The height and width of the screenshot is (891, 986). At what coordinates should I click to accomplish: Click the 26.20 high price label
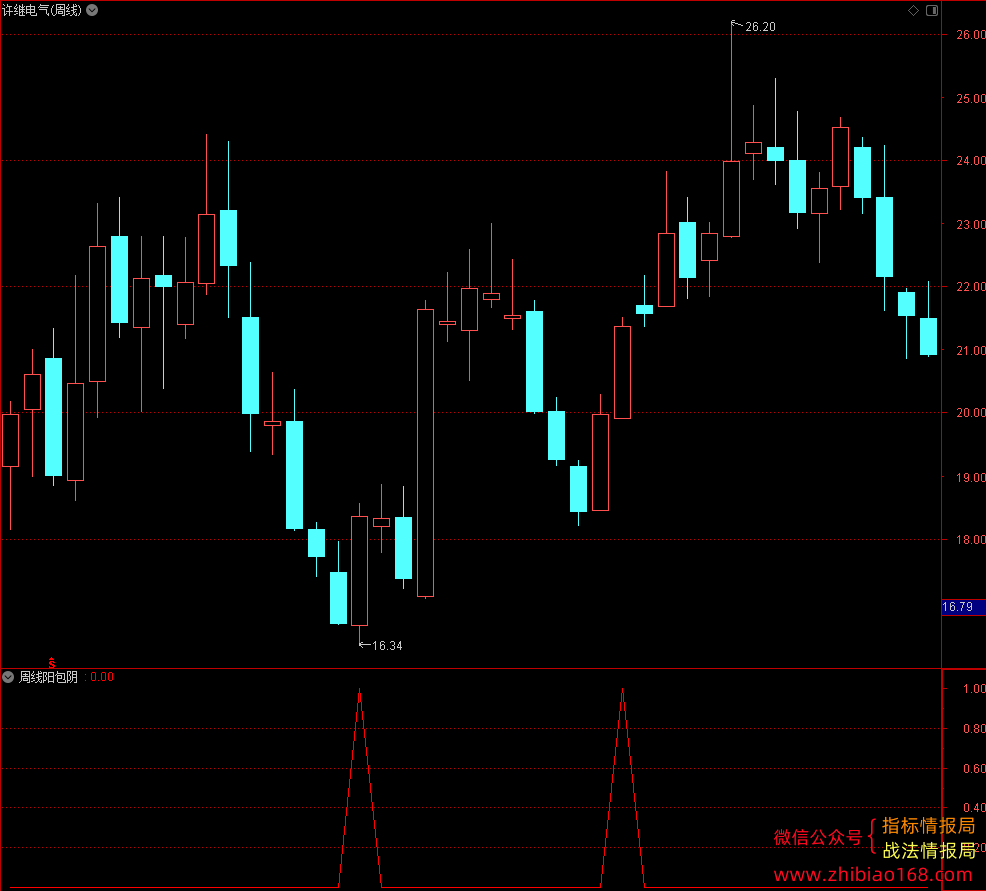760,26
